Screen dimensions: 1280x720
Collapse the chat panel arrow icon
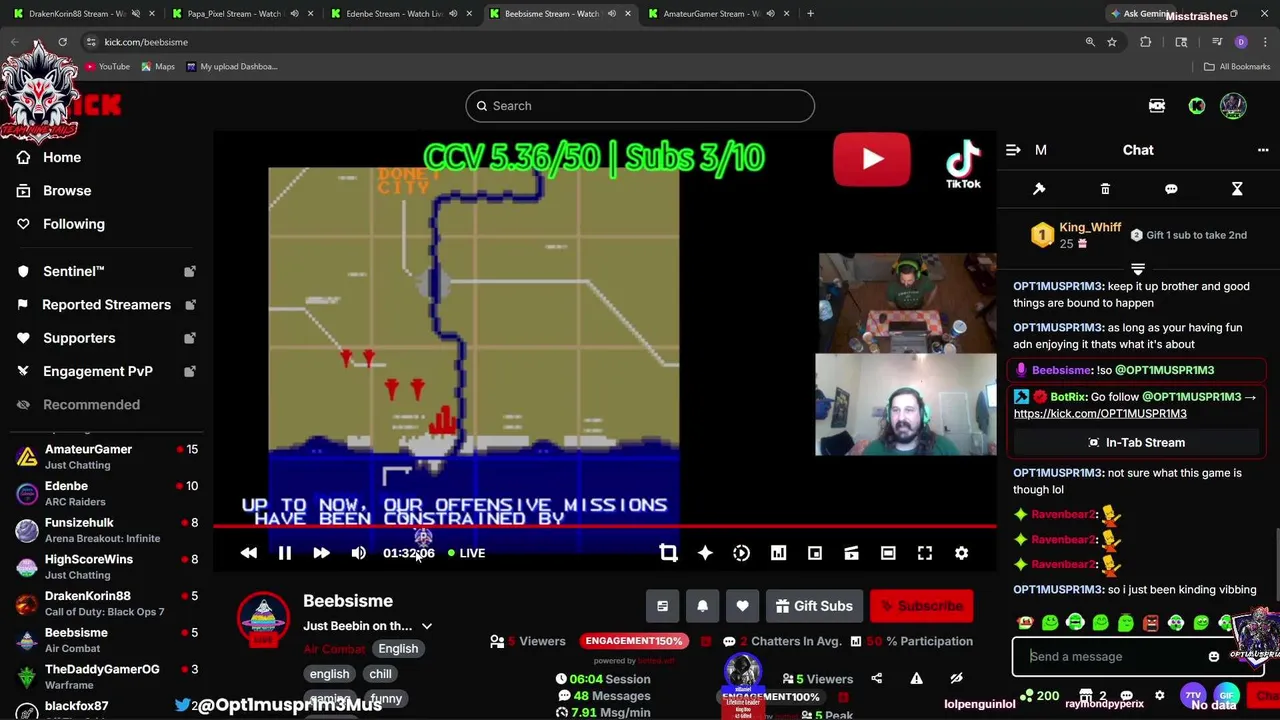[1013, 150]
